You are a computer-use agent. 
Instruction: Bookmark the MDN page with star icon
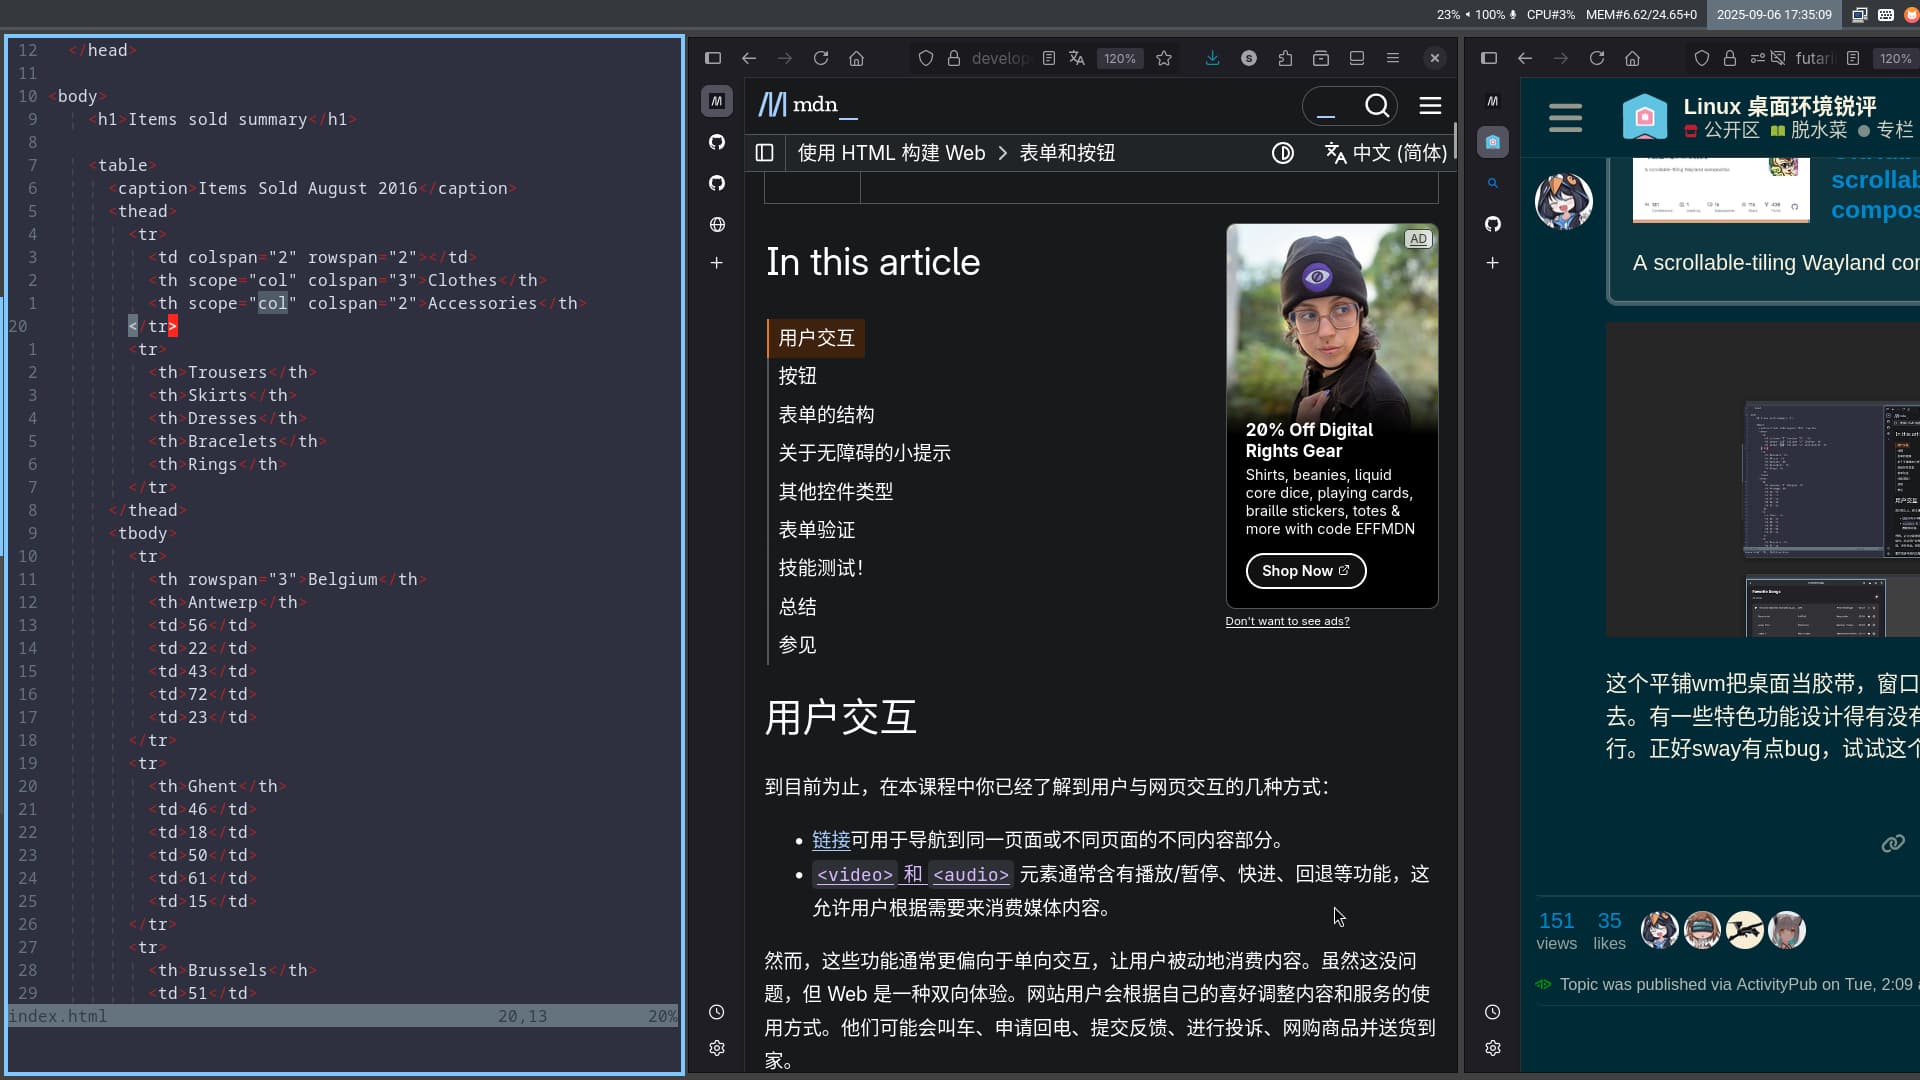(x=1164, y=58)
